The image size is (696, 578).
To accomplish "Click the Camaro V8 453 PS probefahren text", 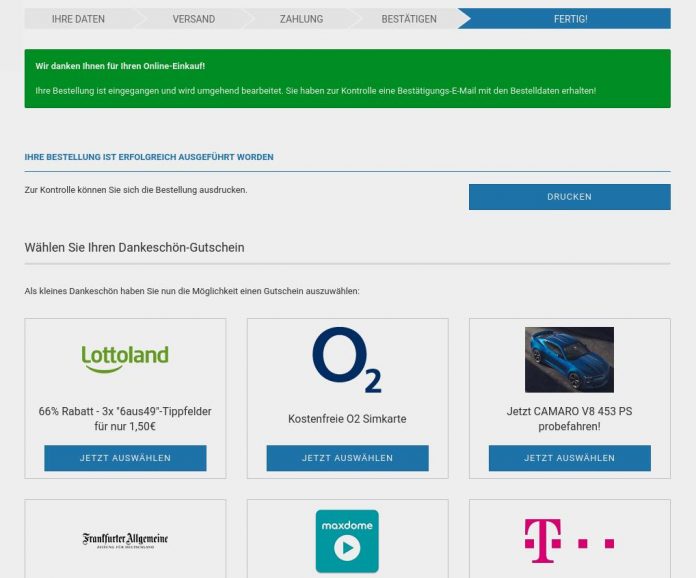I will (569, 419).
